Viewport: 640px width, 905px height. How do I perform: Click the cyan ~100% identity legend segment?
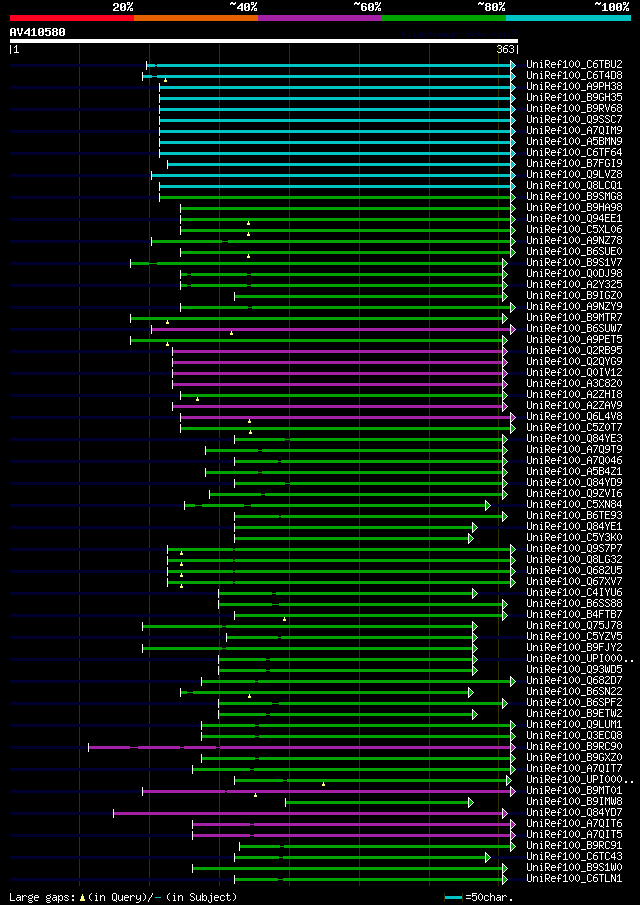(568, 18)
